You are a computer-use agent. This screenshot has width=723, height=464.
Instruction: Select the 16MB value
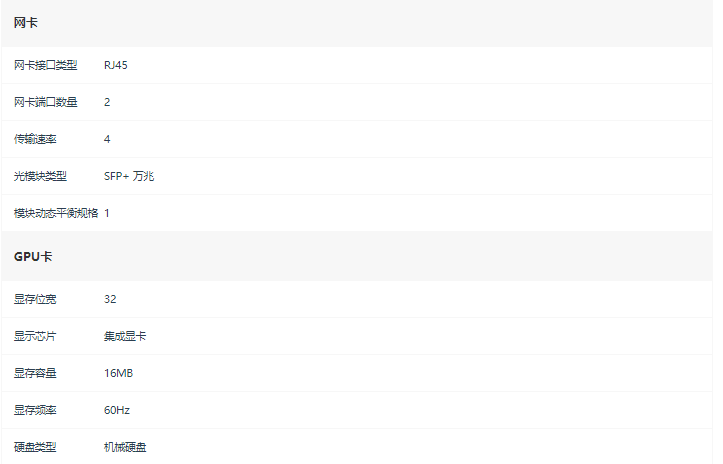click(x=119, y=373)
